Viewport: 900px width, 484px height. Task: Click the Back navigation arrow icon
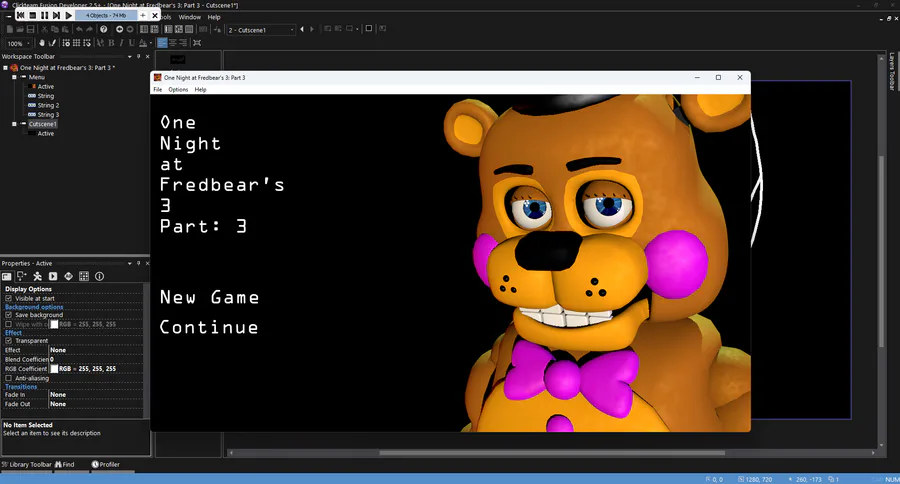click(x=119, y=29)
